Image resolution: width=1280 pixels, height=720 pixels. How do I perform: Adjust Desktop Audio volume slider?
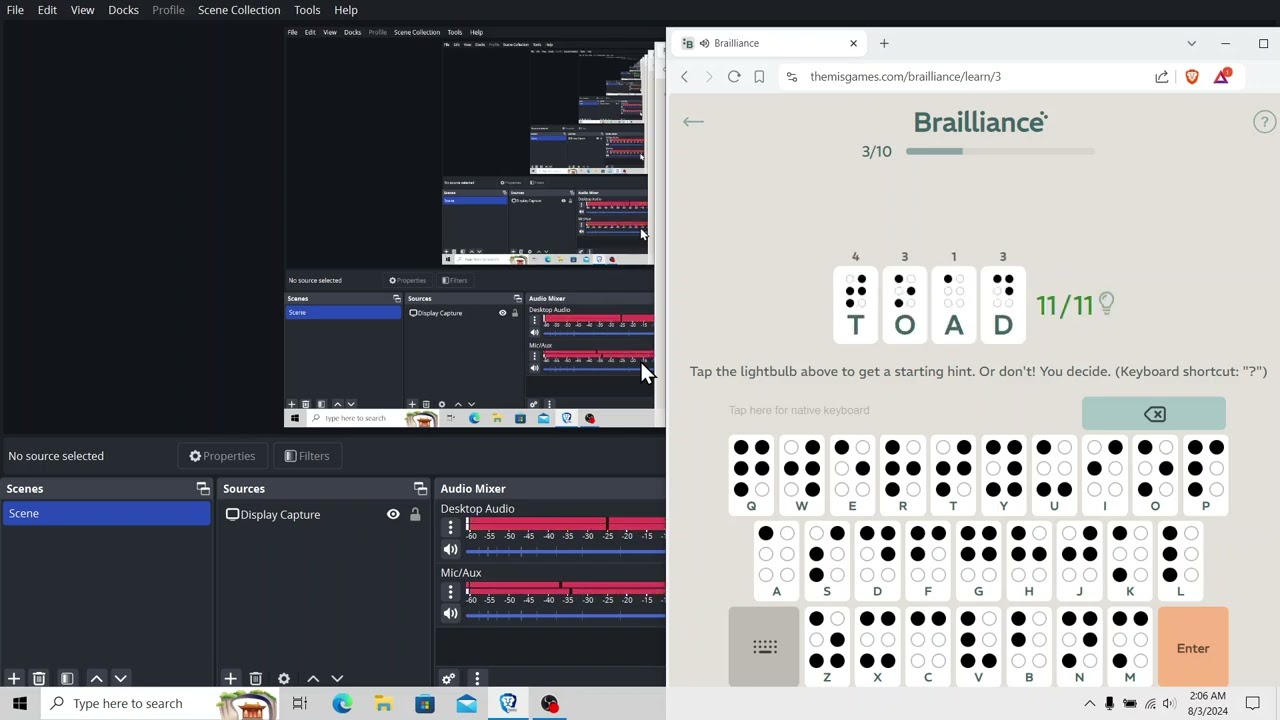(565, 550)
